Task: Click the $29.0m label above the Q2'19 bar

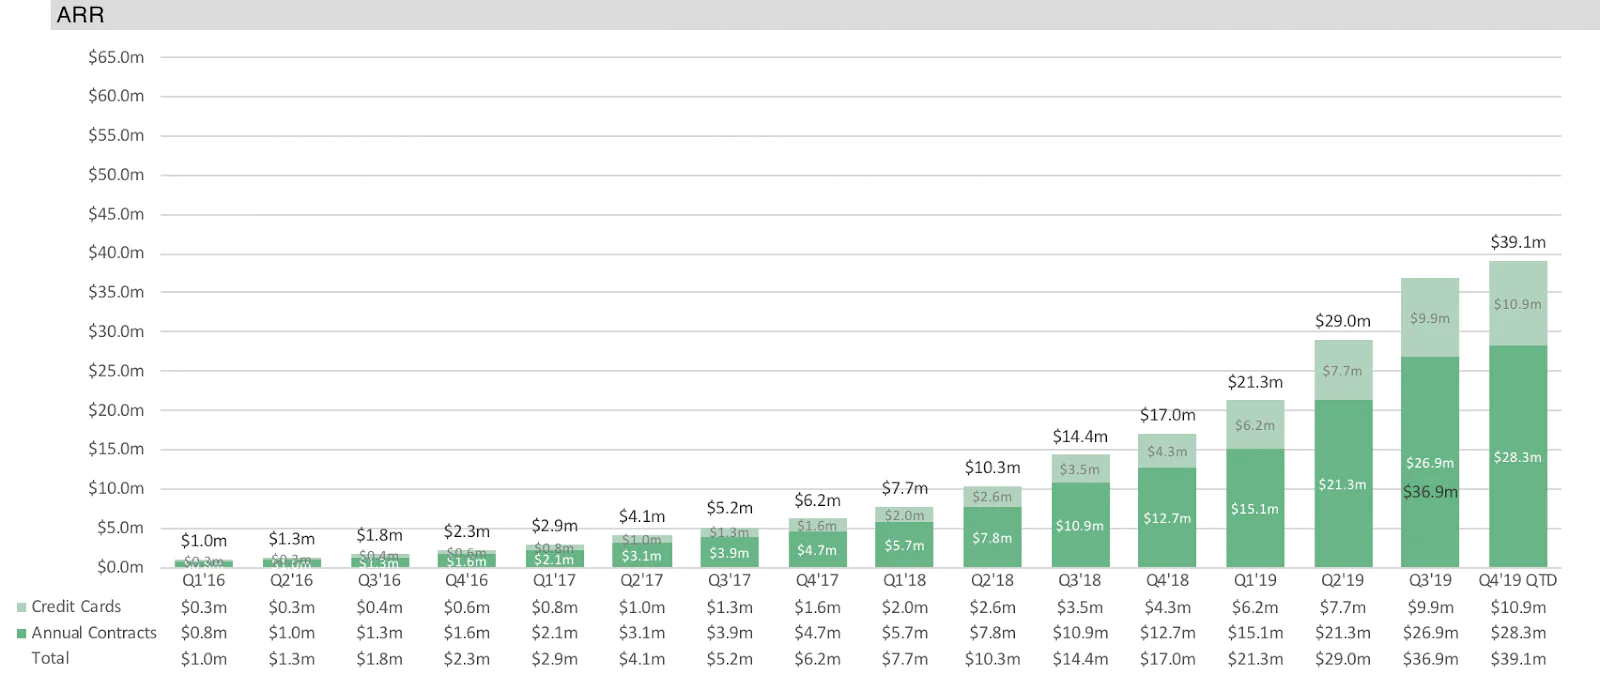Action: point(1342,321)
